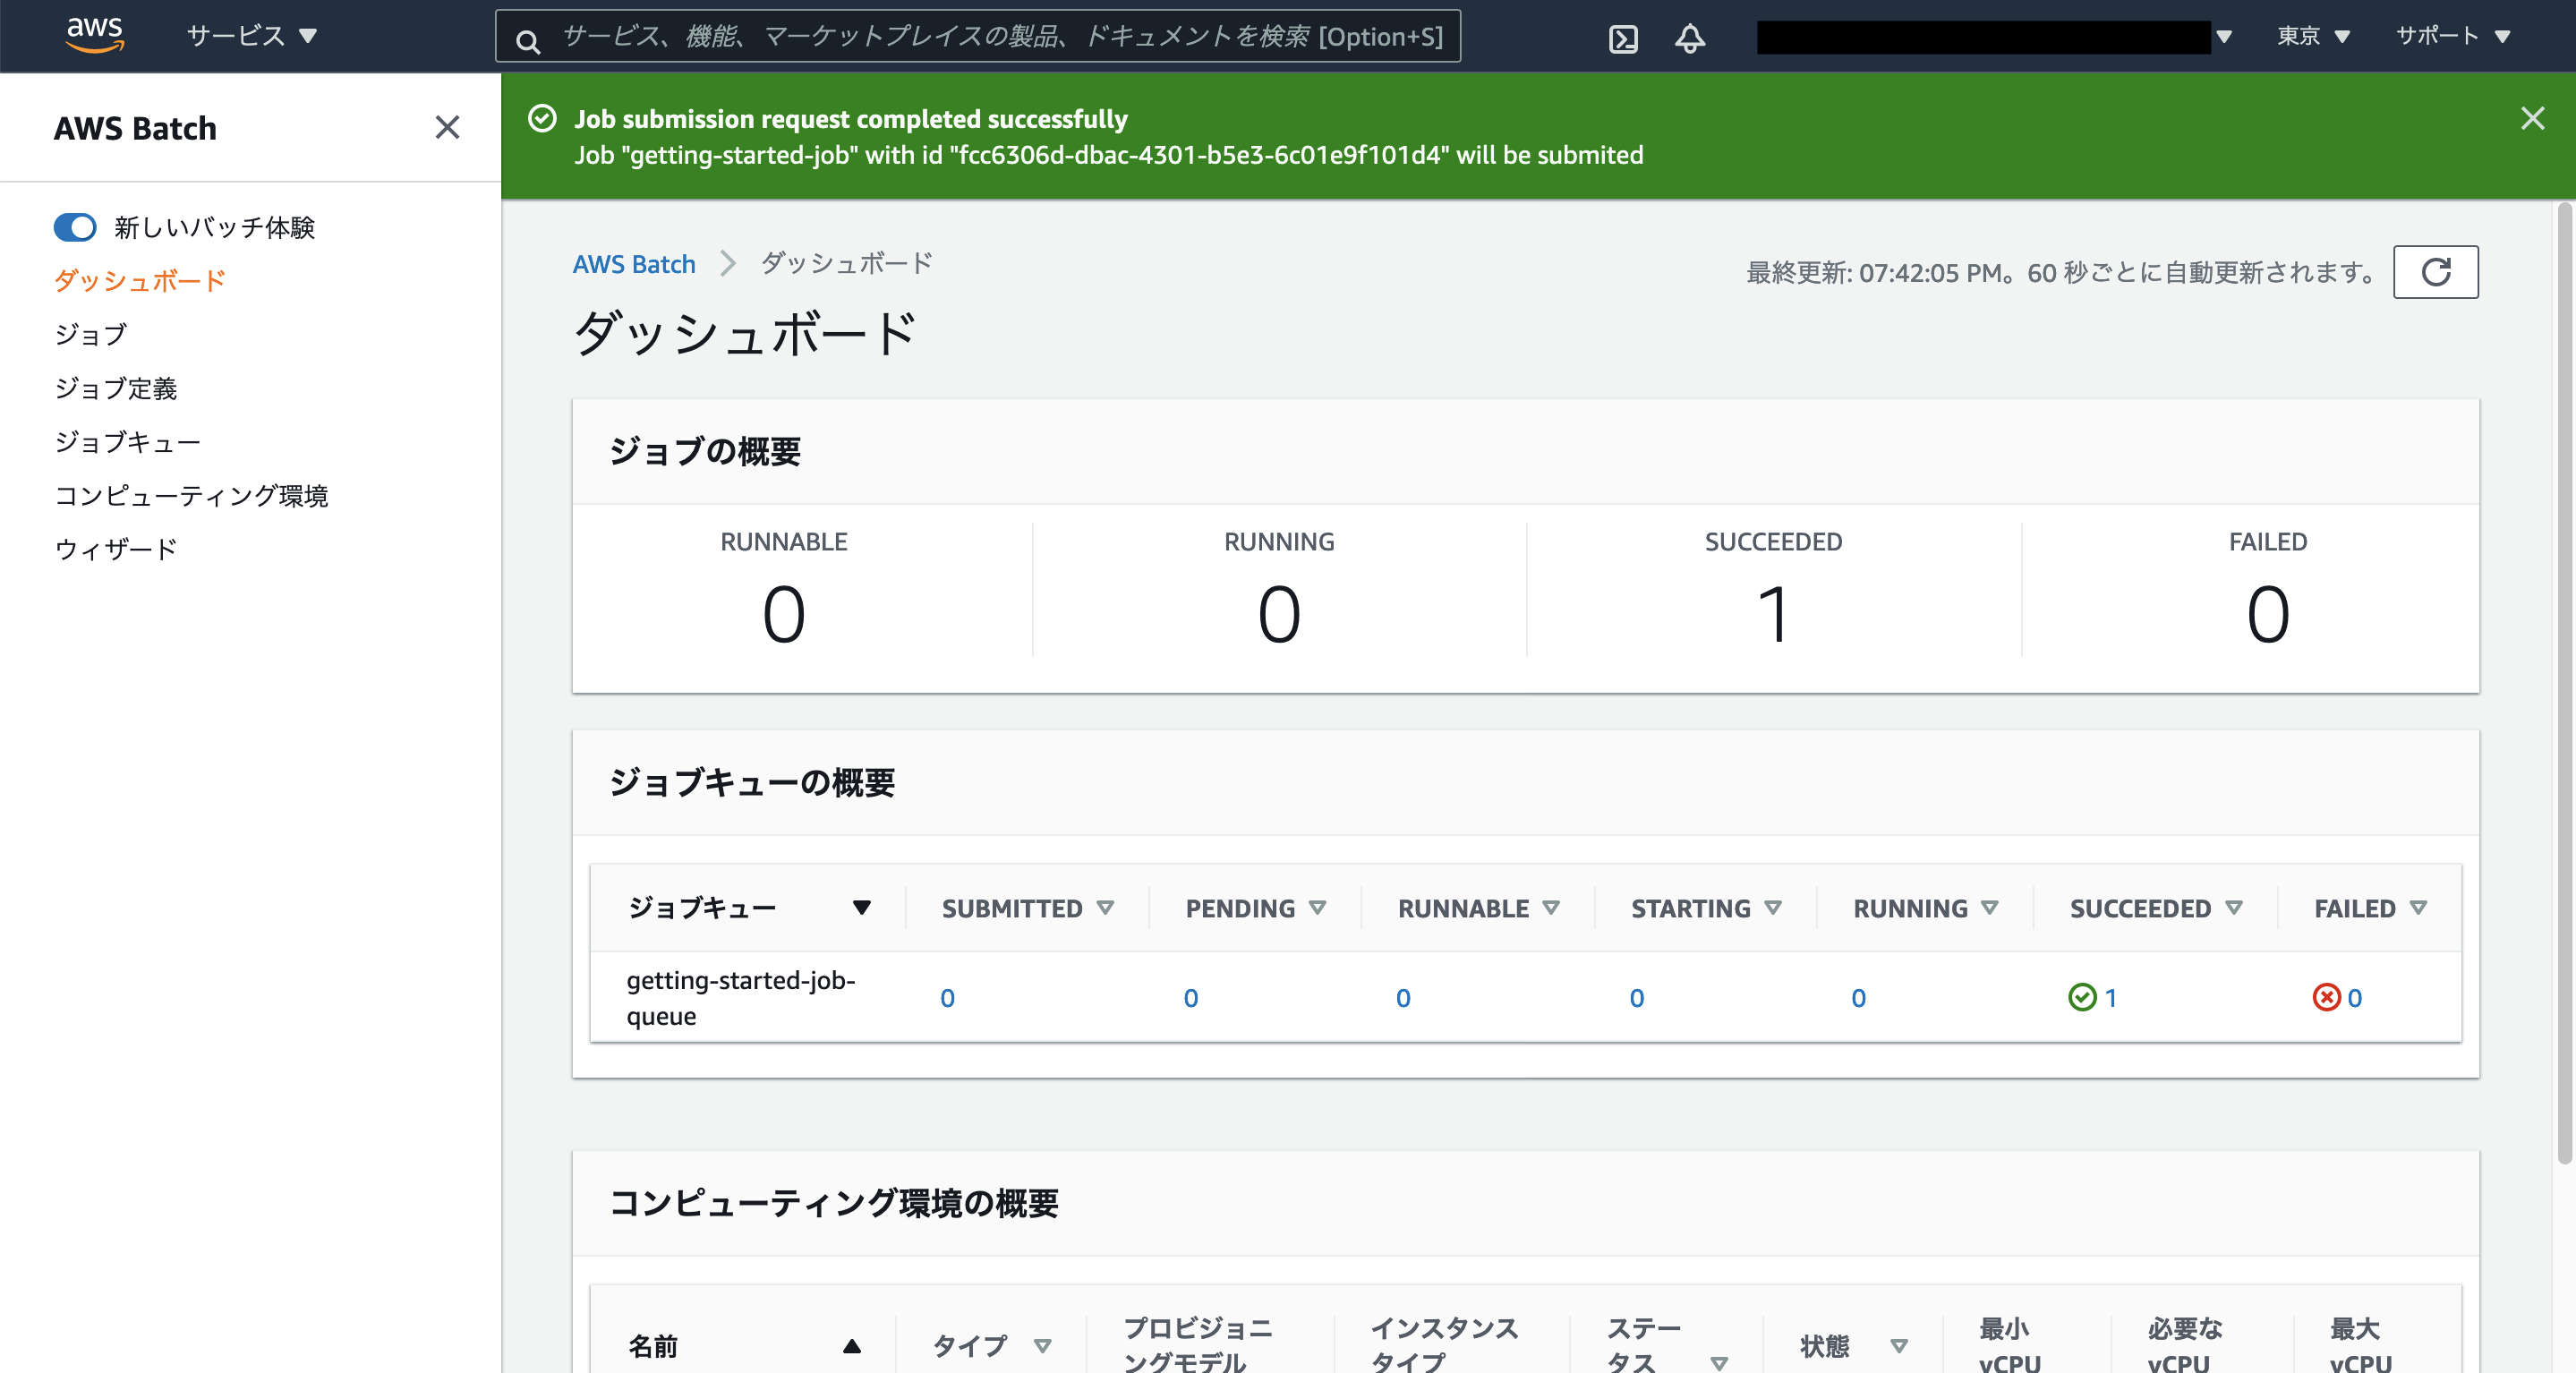Viewport: 2576px width, 1373px height.
Task: Sort by the SUBMITTED column
Action: click(x=1027, y=908)
